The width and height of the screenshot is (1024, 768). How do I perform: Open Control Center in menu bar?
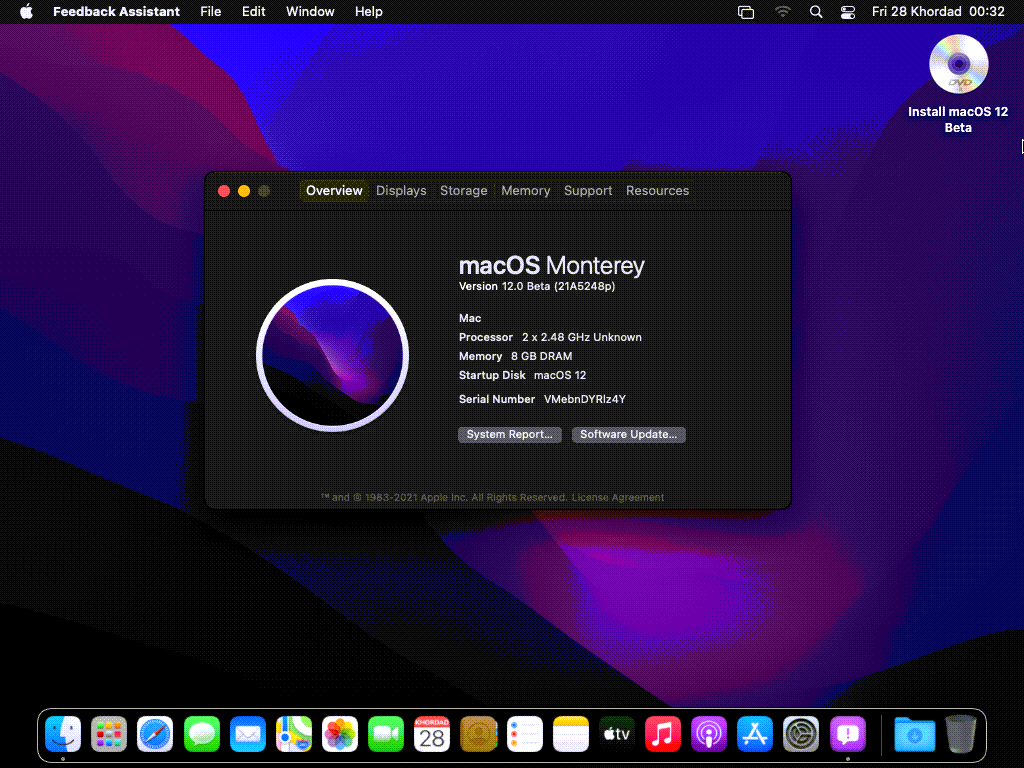tap(848, 12)
